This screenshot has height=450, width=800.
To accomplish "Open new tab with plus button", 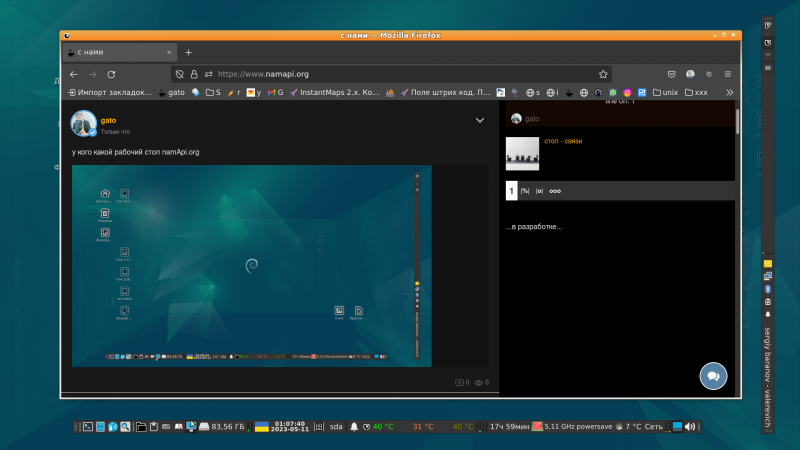I will point(188,52).
